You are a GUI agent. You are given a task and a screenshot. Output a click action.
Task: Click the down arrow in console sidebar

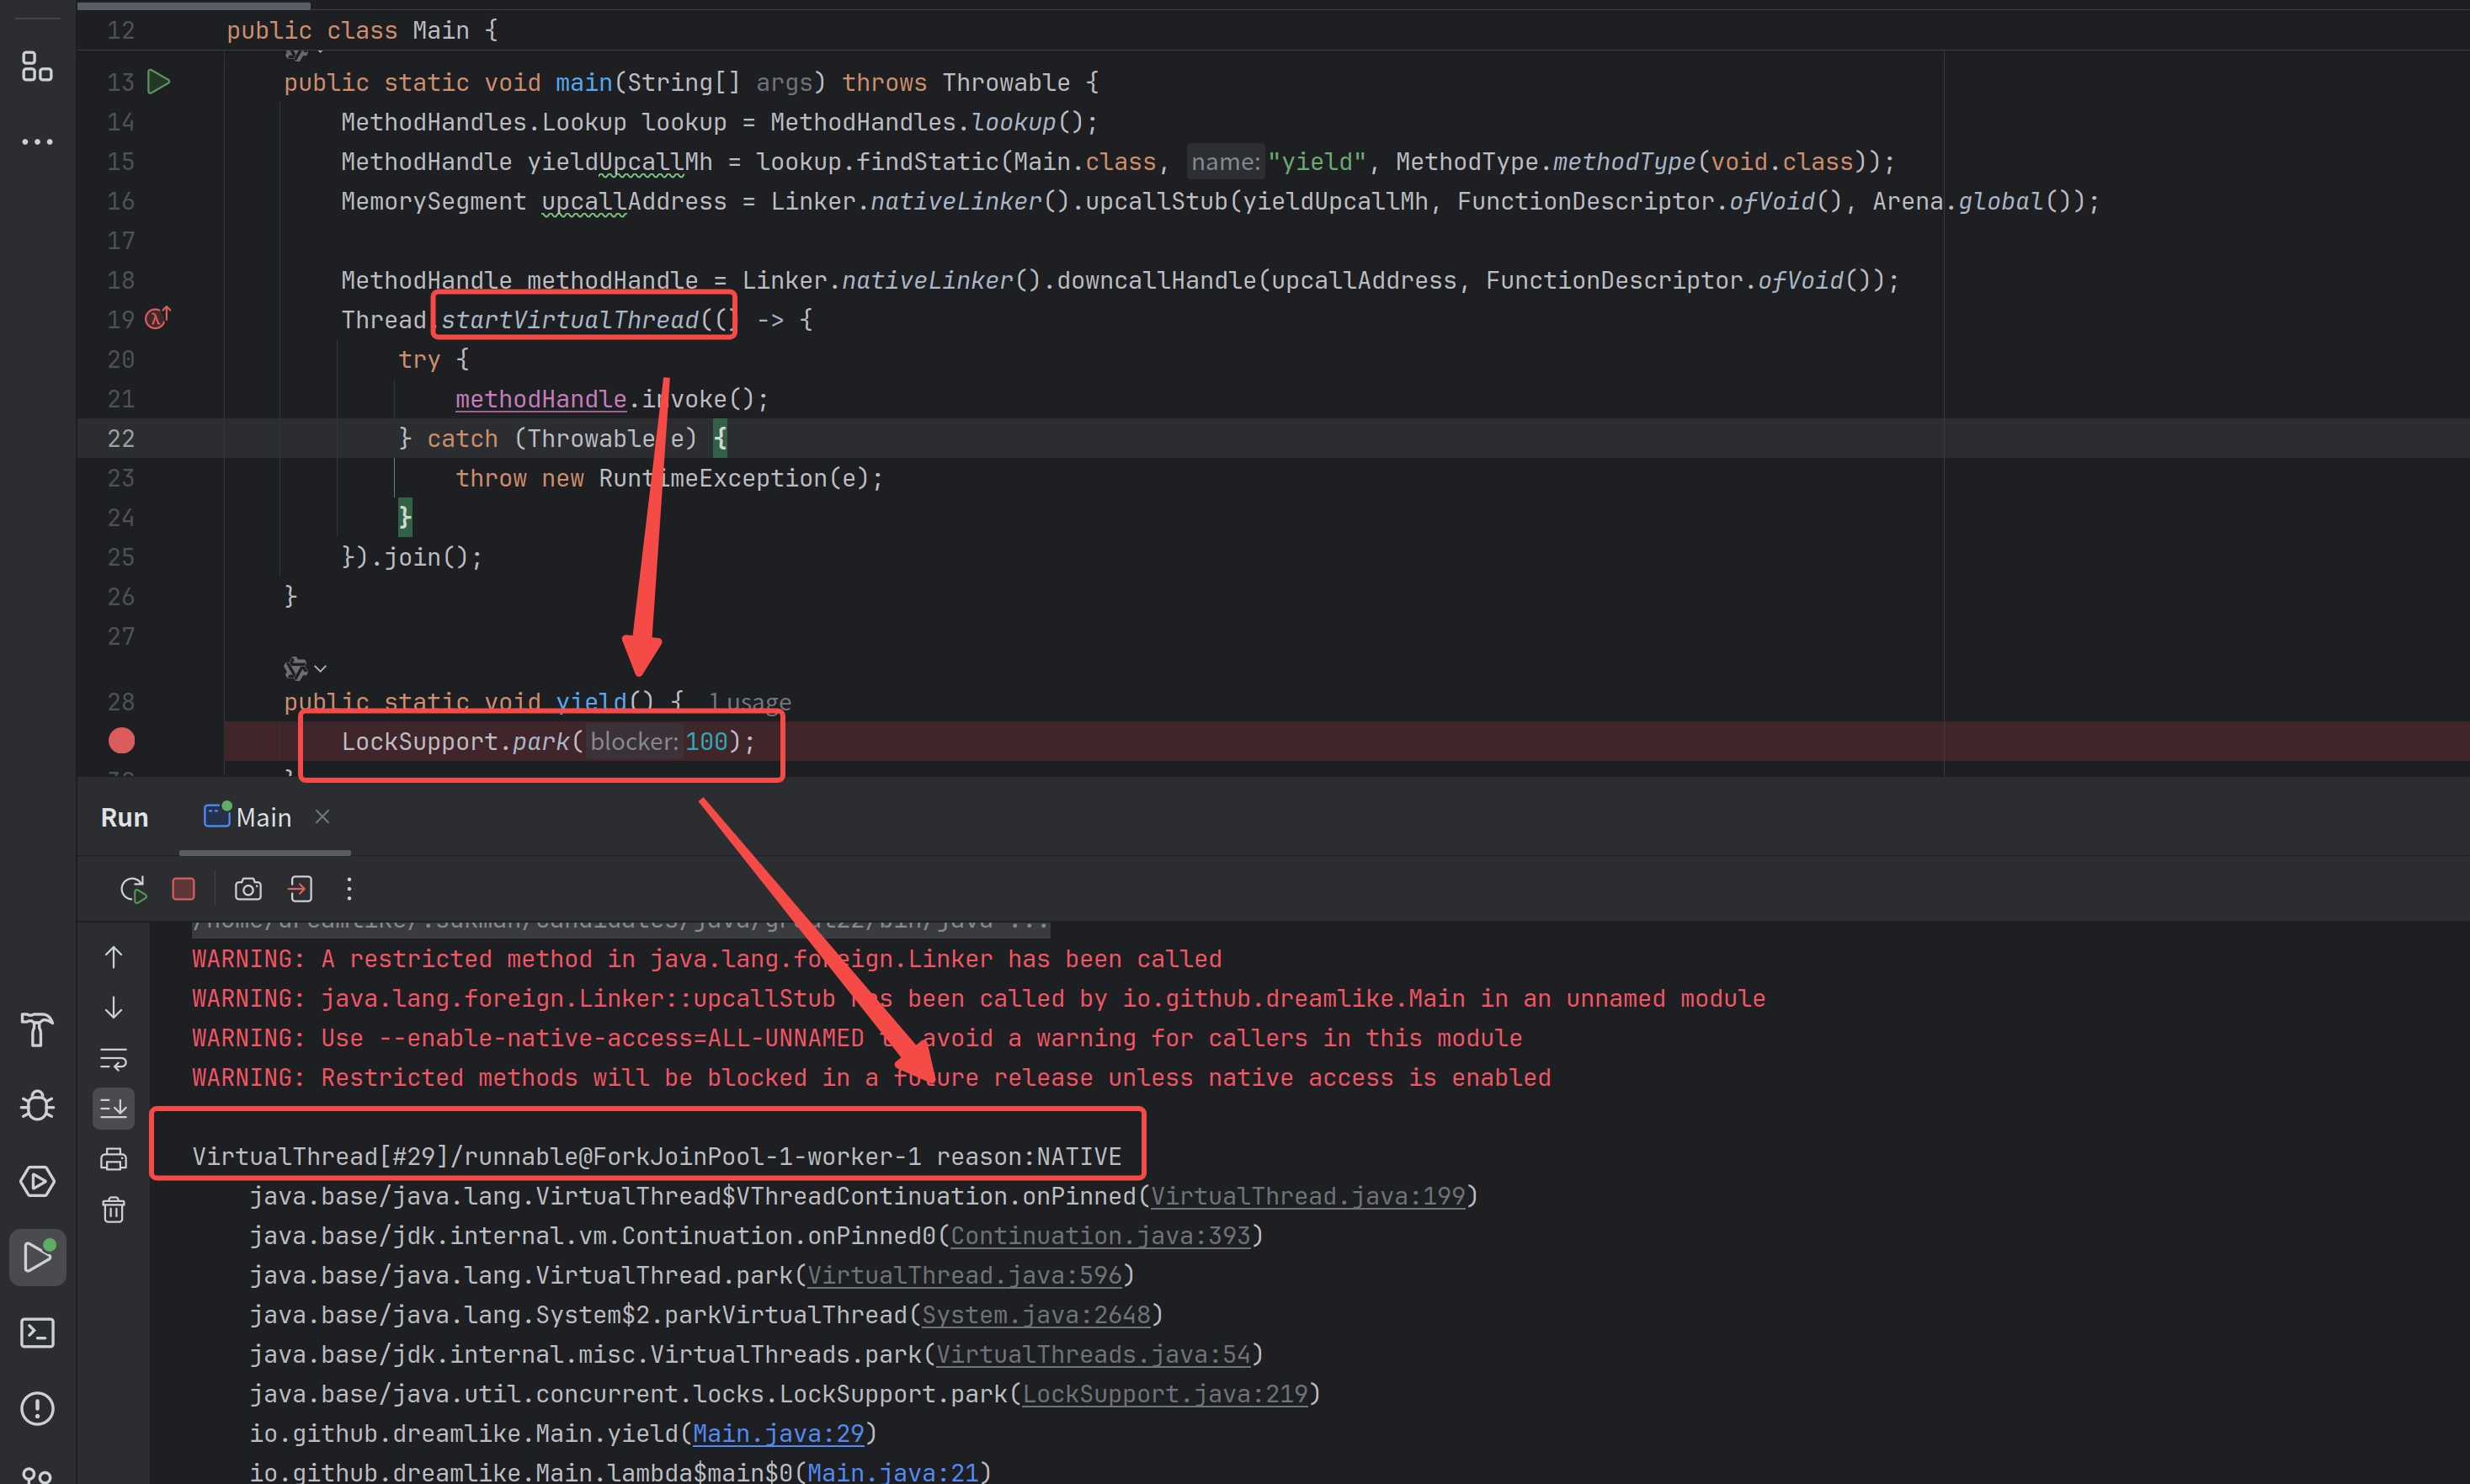pos(114,1007)
